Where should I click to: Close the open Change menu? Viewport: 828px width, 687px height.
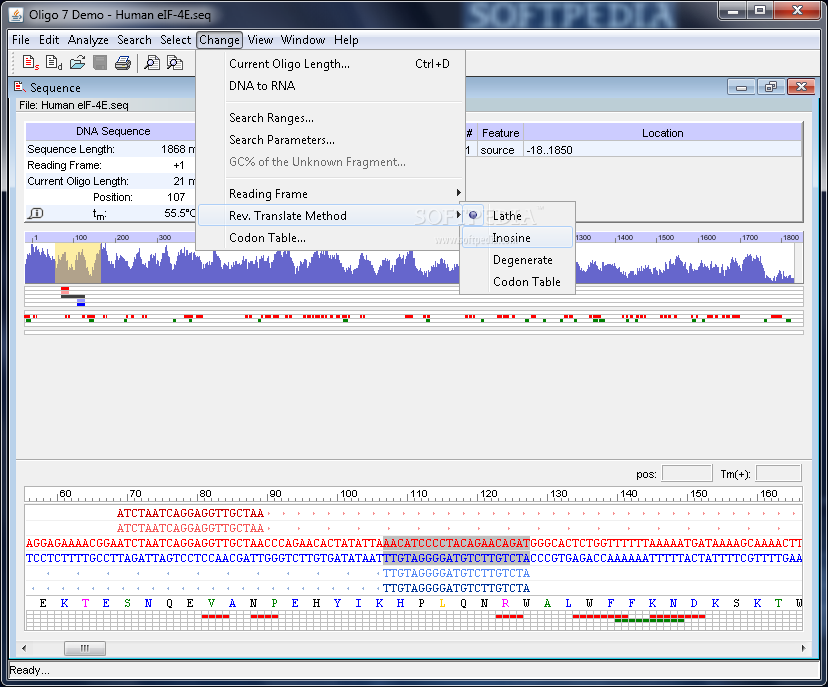(220, 40)
